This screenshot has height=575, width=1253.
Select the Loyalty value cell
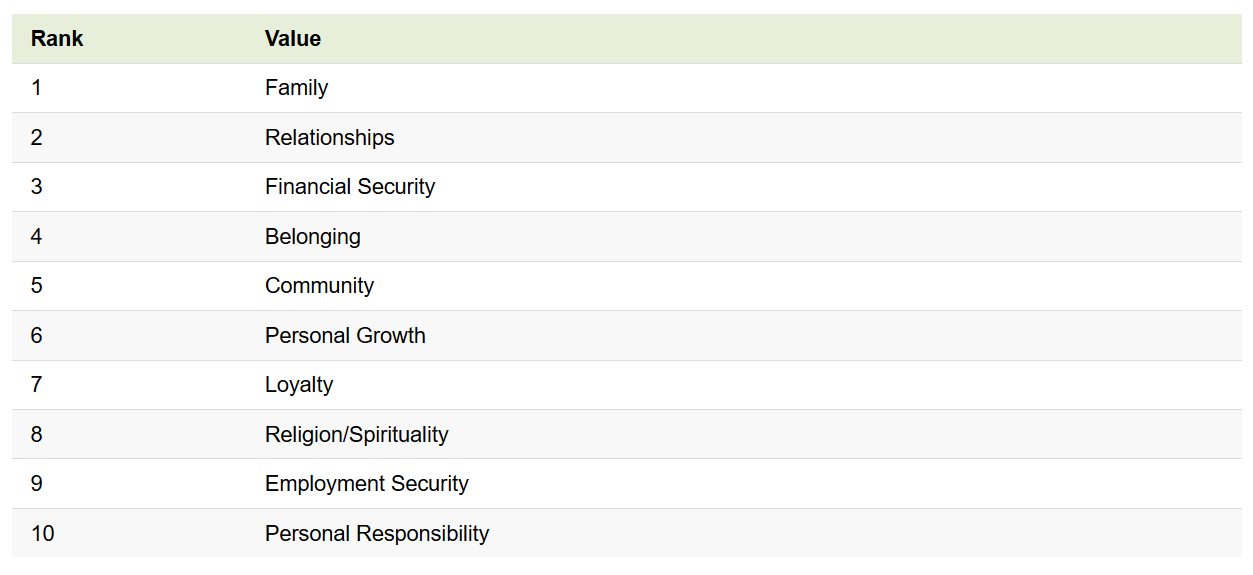coord(299,385)
